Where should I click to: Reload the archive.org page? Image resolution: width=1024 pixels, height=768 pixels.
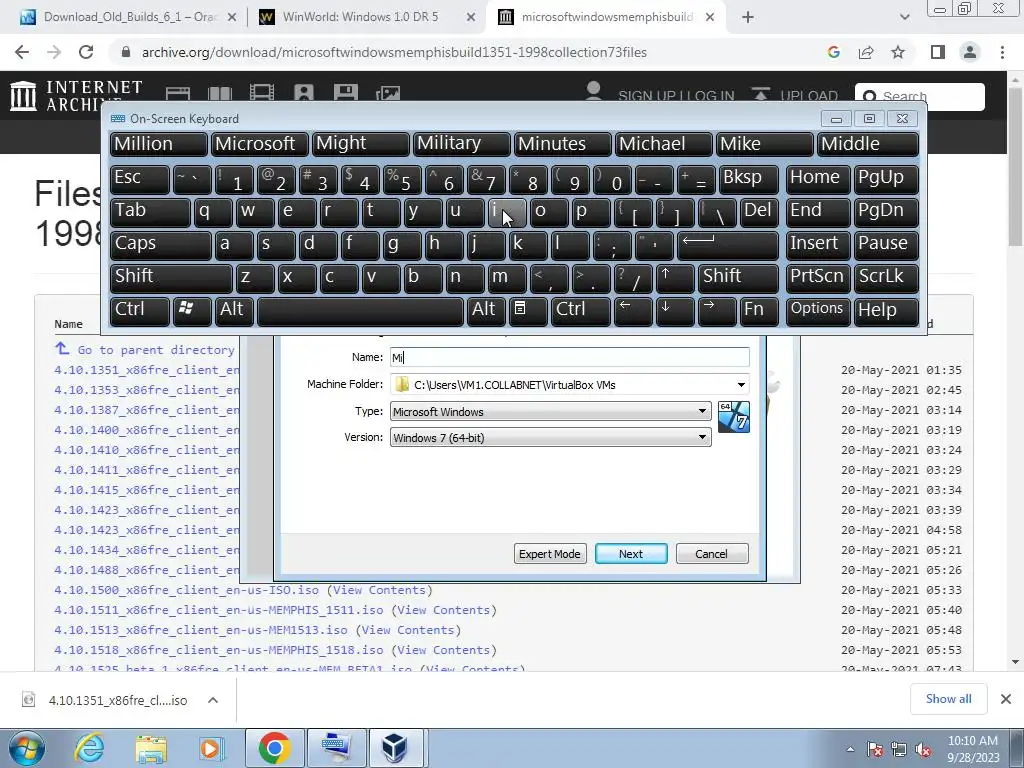click(86, 52)
